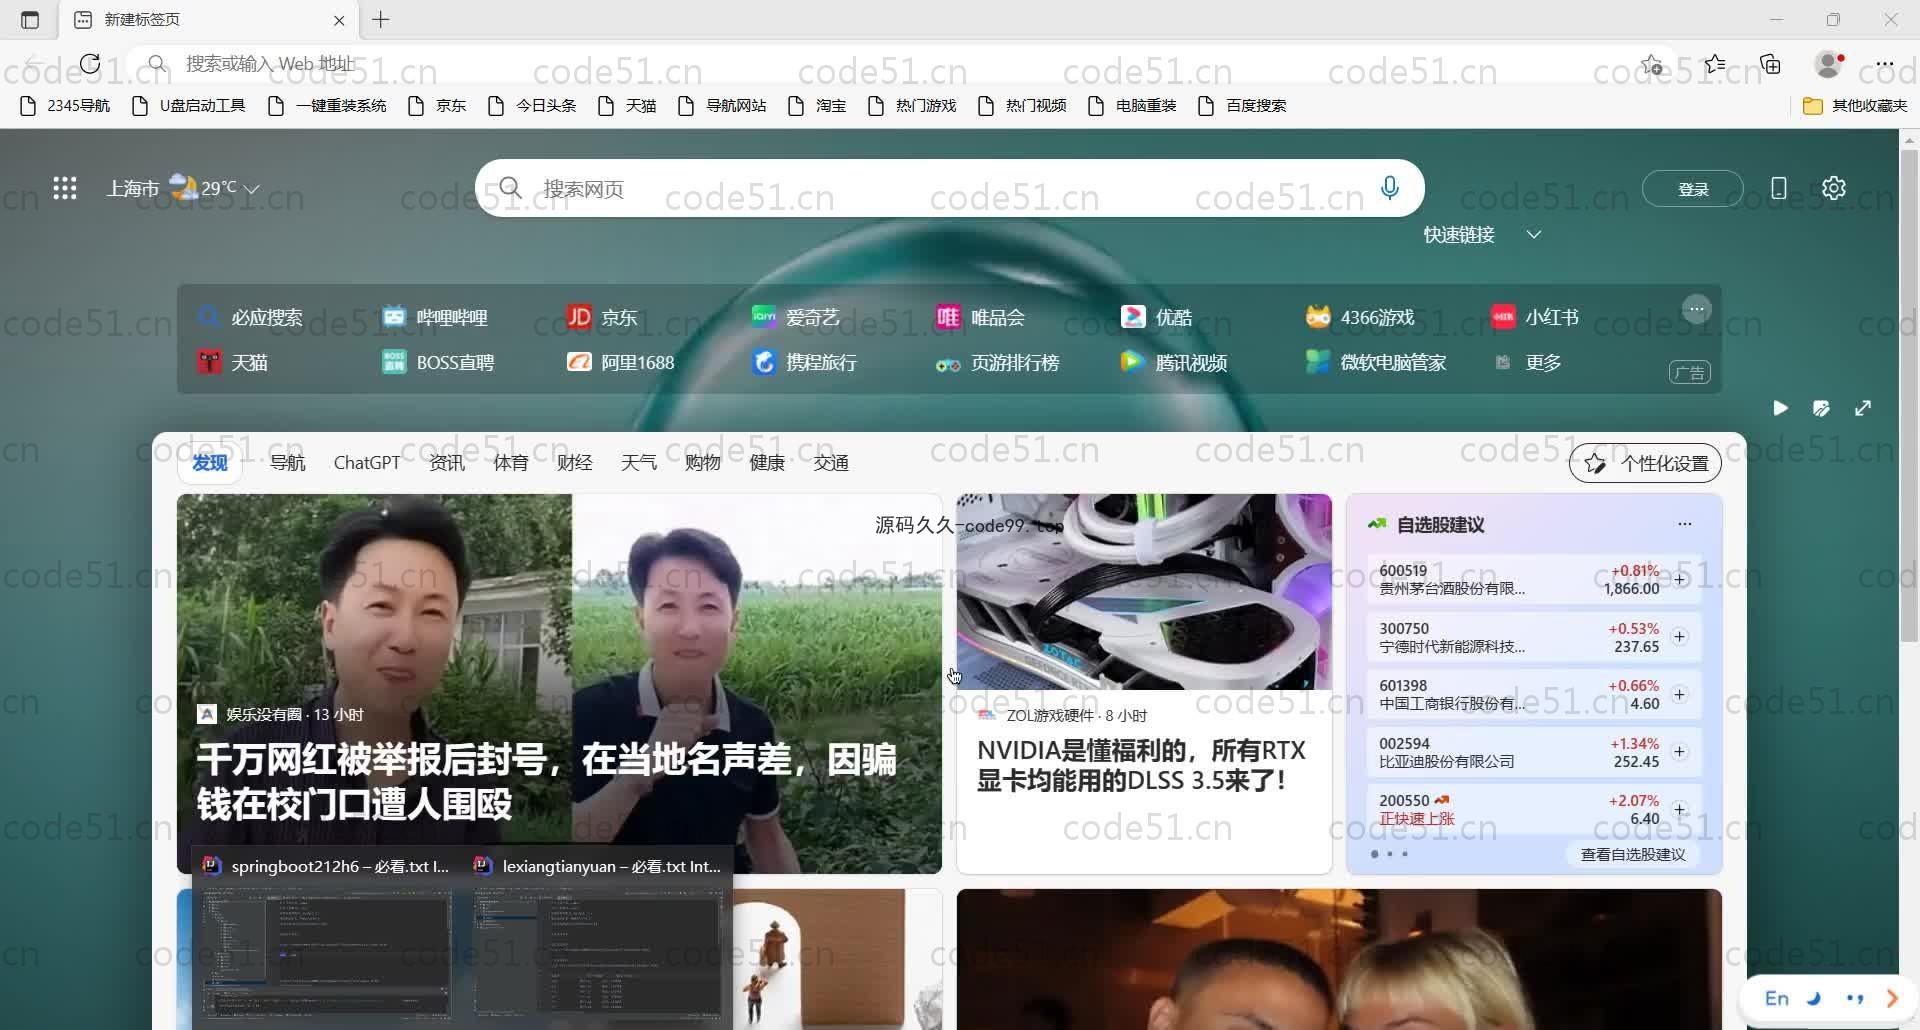Open the 唯品会 quick link
The width and height of the screenshot is (1920, 1030).
click(980, 317)
